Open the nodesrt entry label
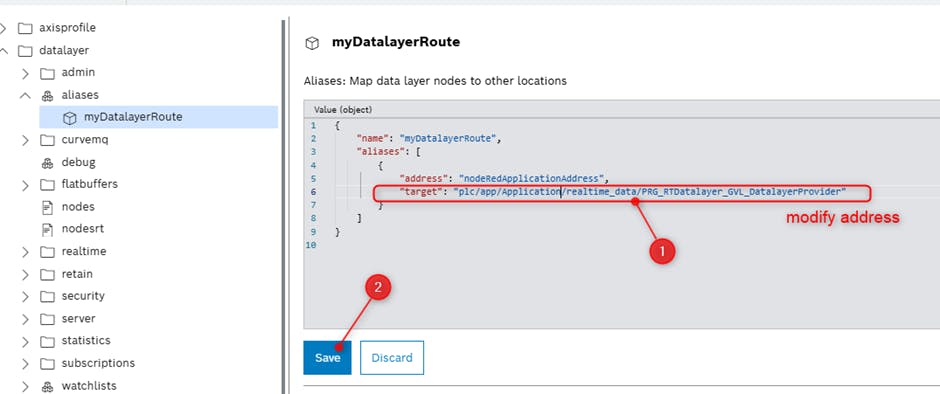940x394 pixels. tap(83, 228)
